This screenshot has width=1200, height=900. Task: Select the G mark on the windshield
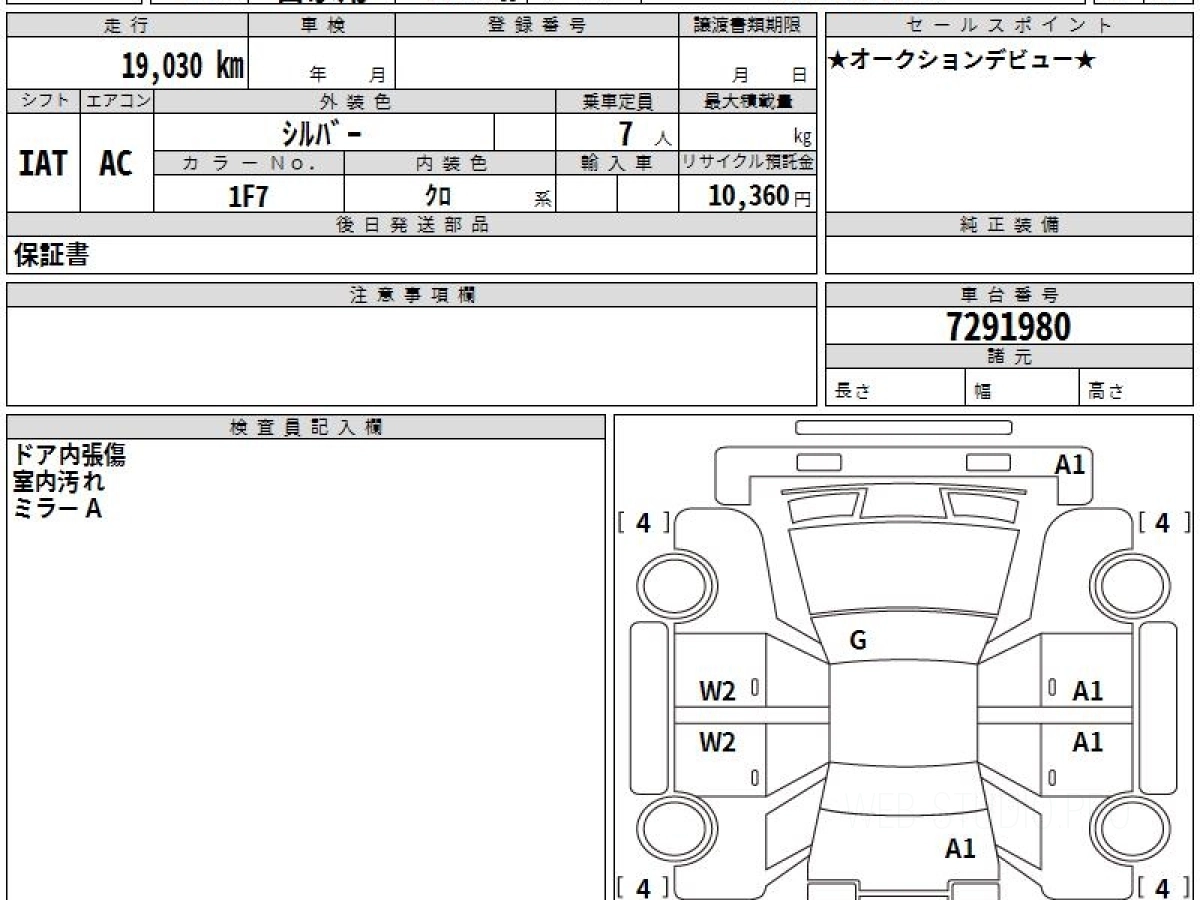pyautogui.click(x=857, y=641)
